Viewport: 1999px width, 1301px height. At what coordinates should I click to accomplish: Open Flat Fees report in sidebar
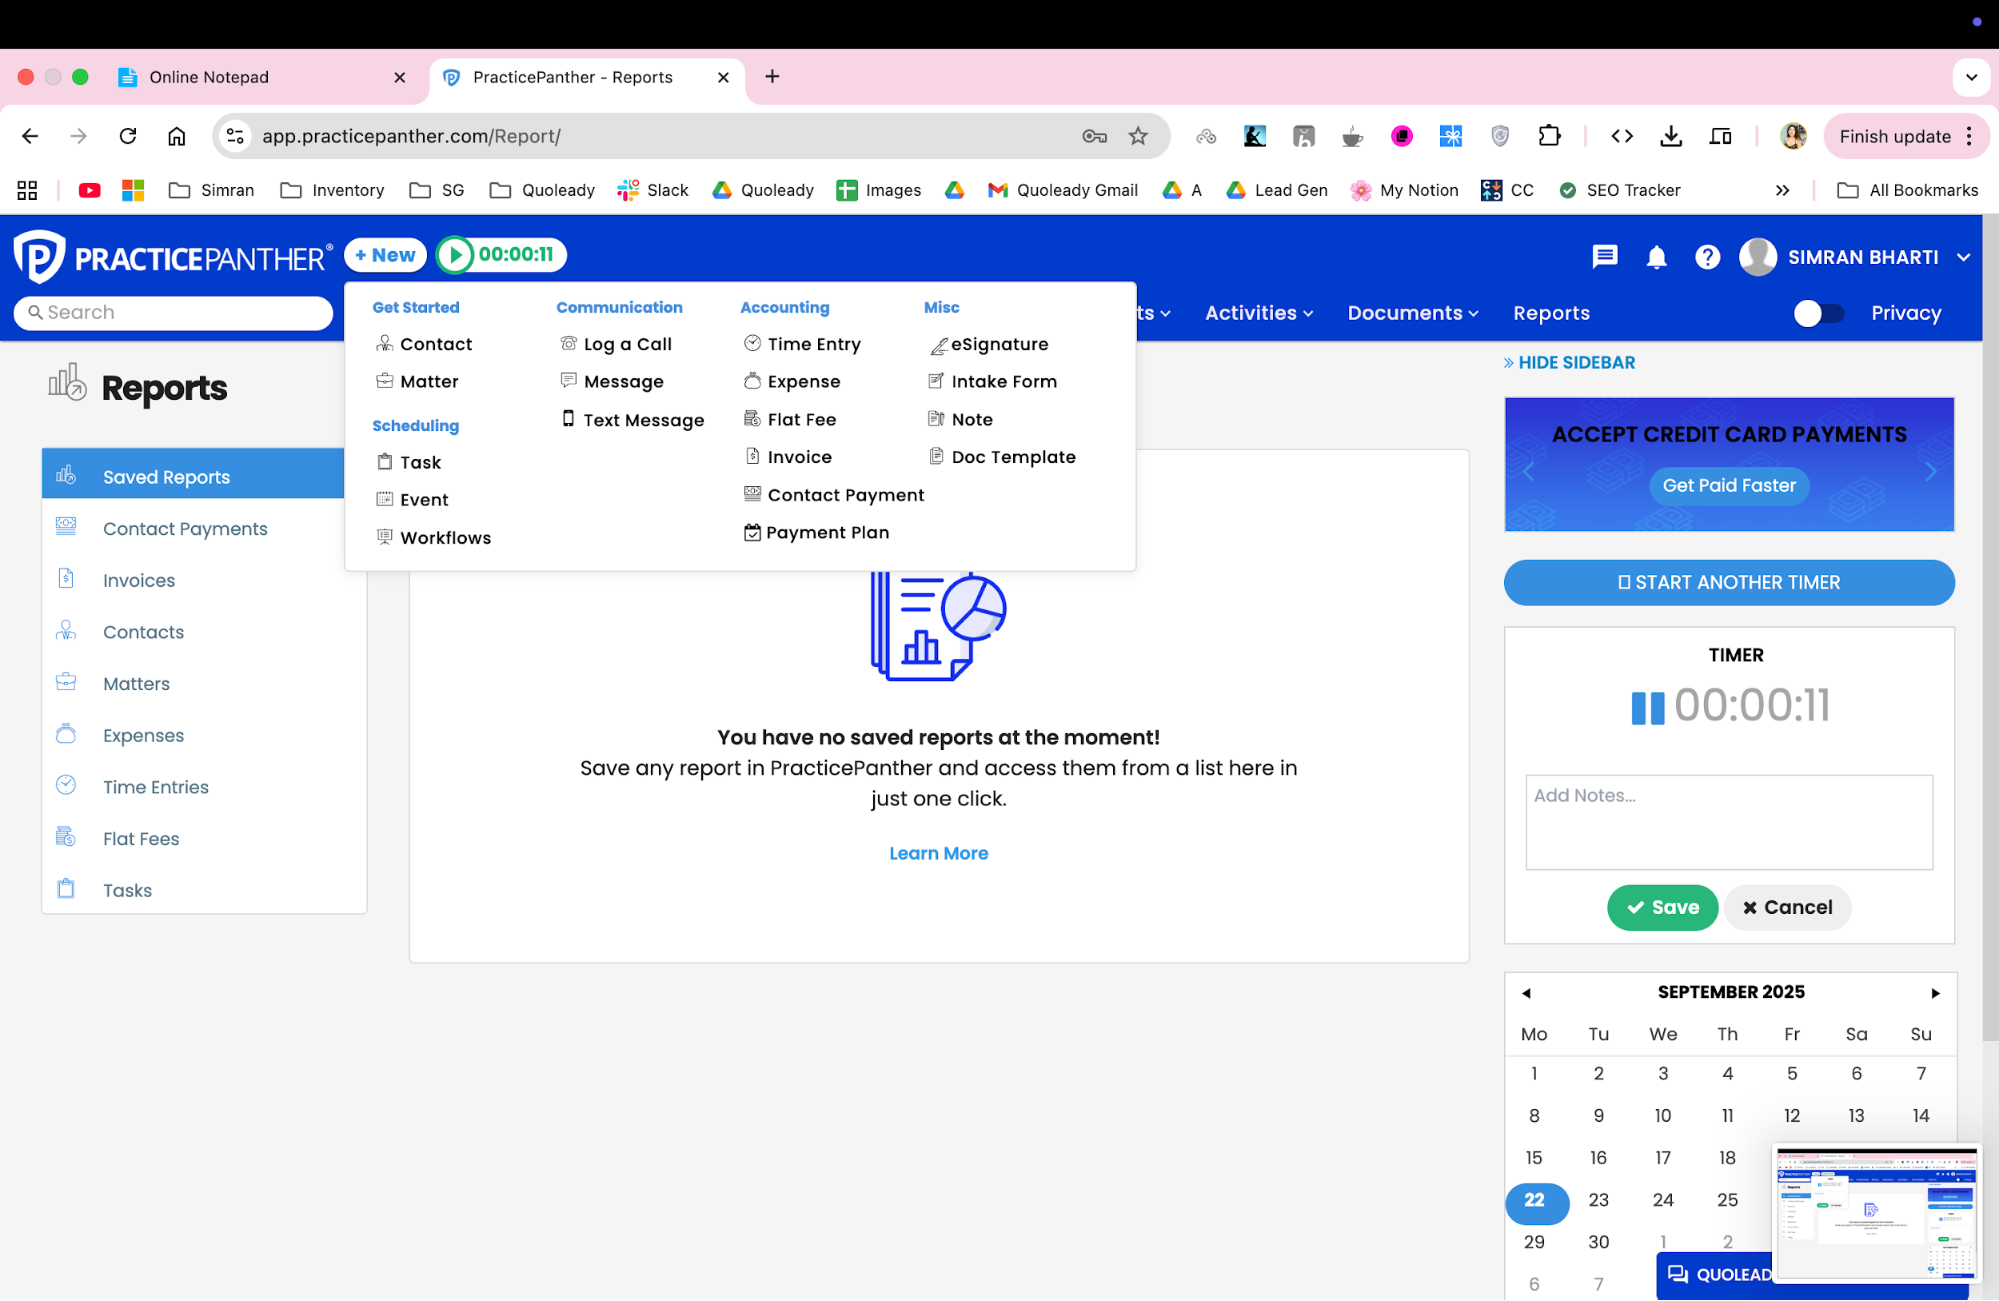pyautogui.click(x=141, y=838)
